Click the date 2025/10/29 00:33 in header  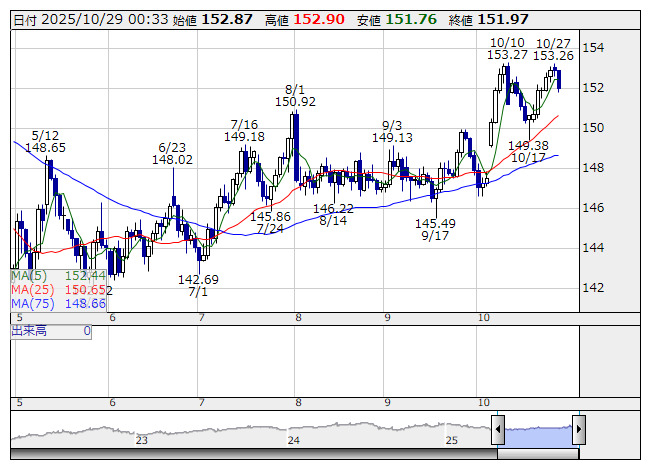[105, 20]
